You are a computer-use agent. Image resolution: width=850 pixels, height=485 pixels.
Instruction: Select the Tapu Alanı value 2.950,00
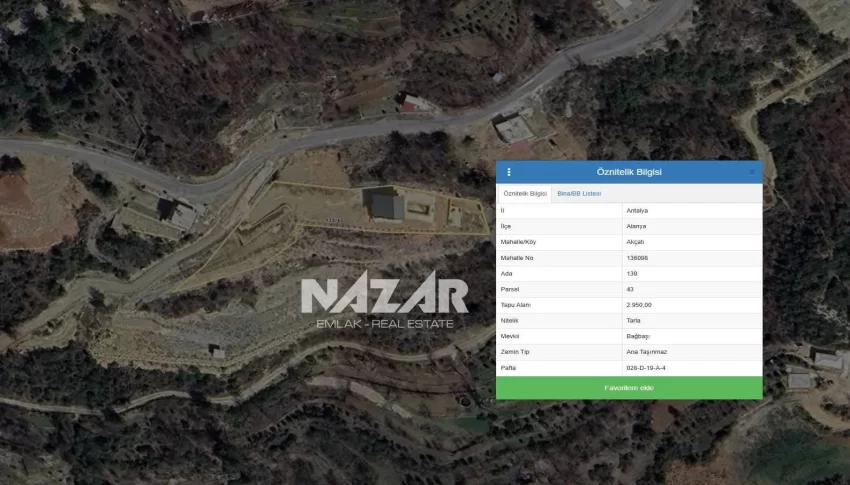[x=639, y=305]
